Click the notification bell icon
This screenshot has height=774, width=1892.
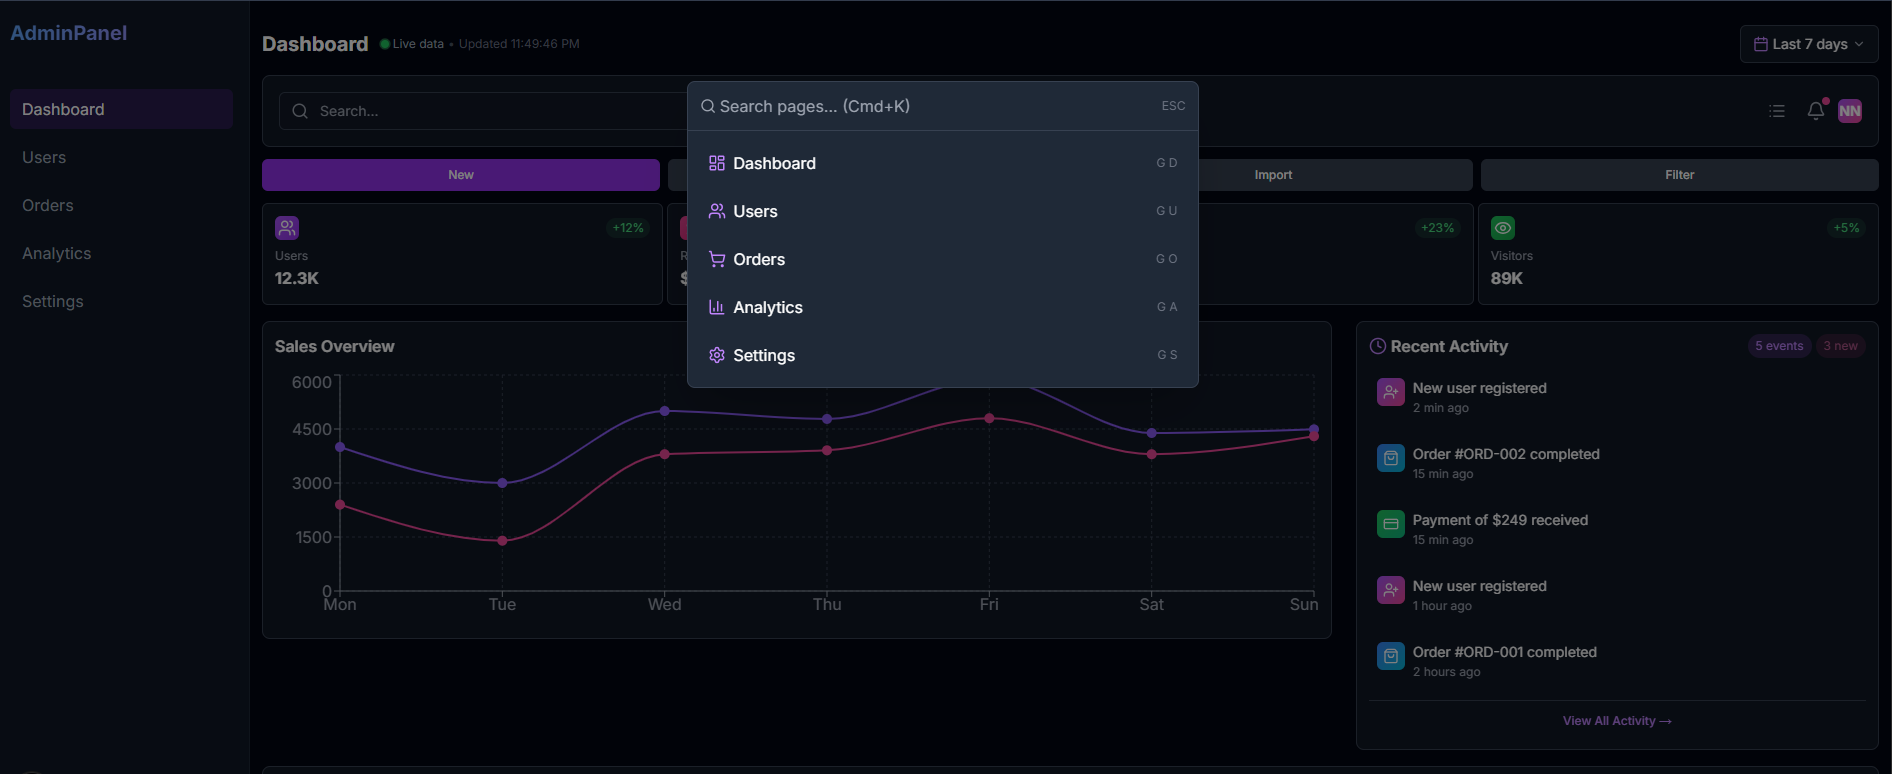[1815, 111]
